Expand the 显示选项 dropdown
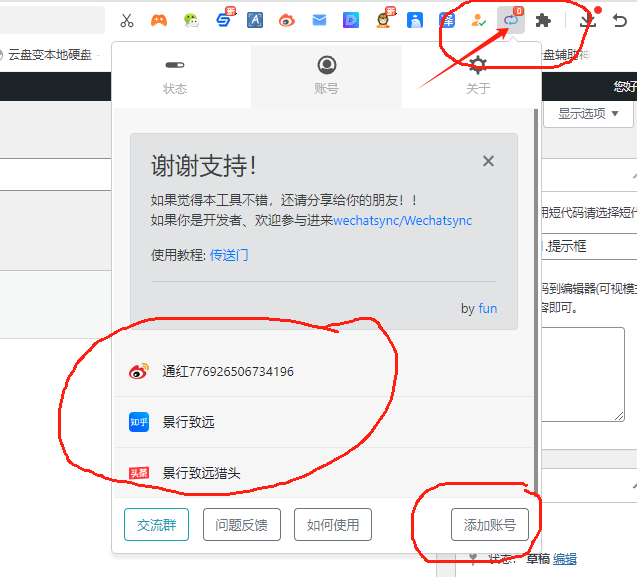 click(x=588, y=113)
